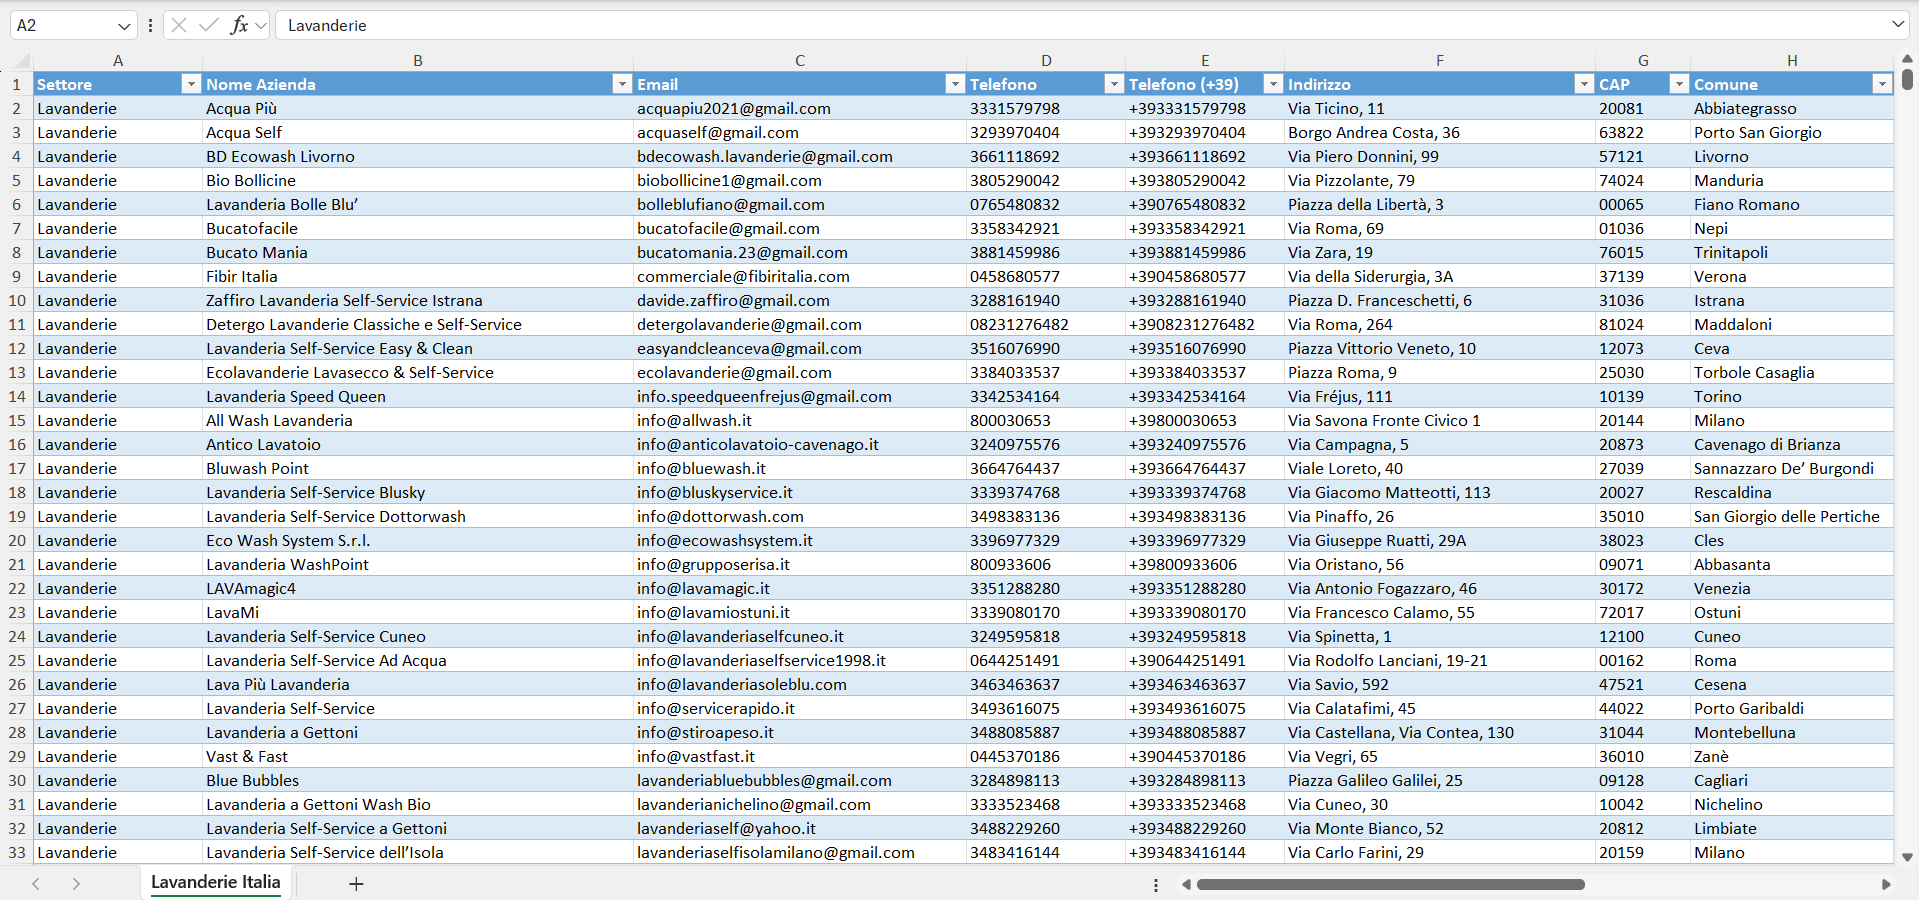Screen dimensions: 1919x900
Task: Open the fx dropdown arrow
Action: coord(261,26)
